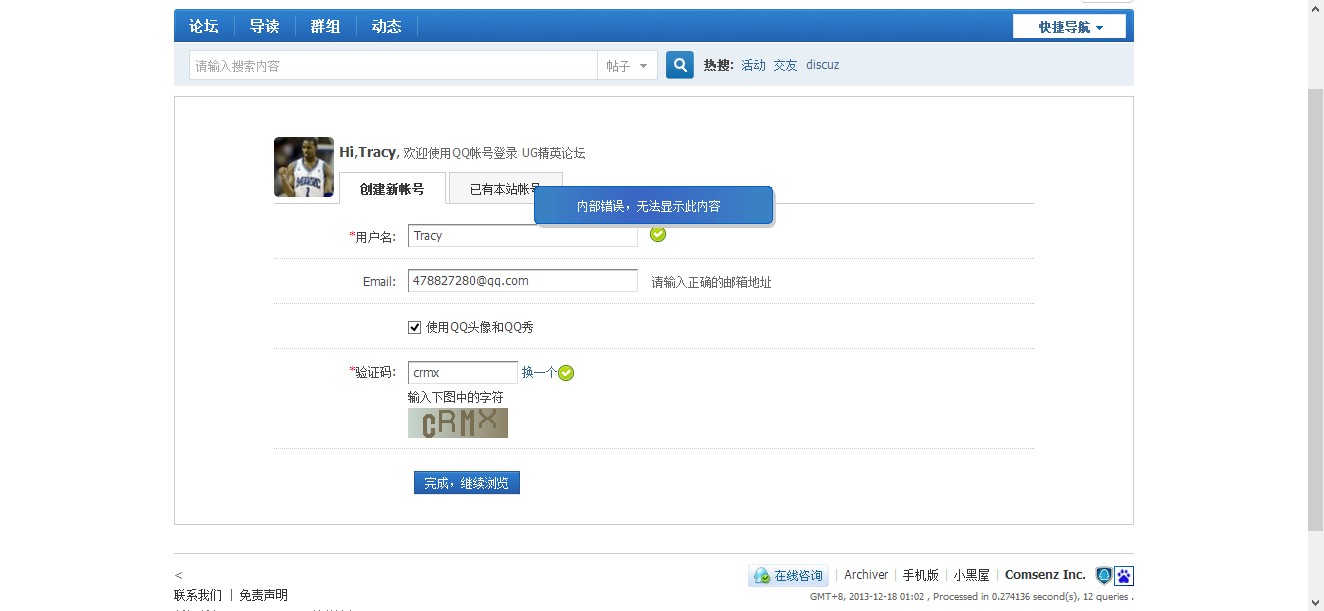
Task: Click the Baidu paw icon in footer
Action: click(1124, 576)
